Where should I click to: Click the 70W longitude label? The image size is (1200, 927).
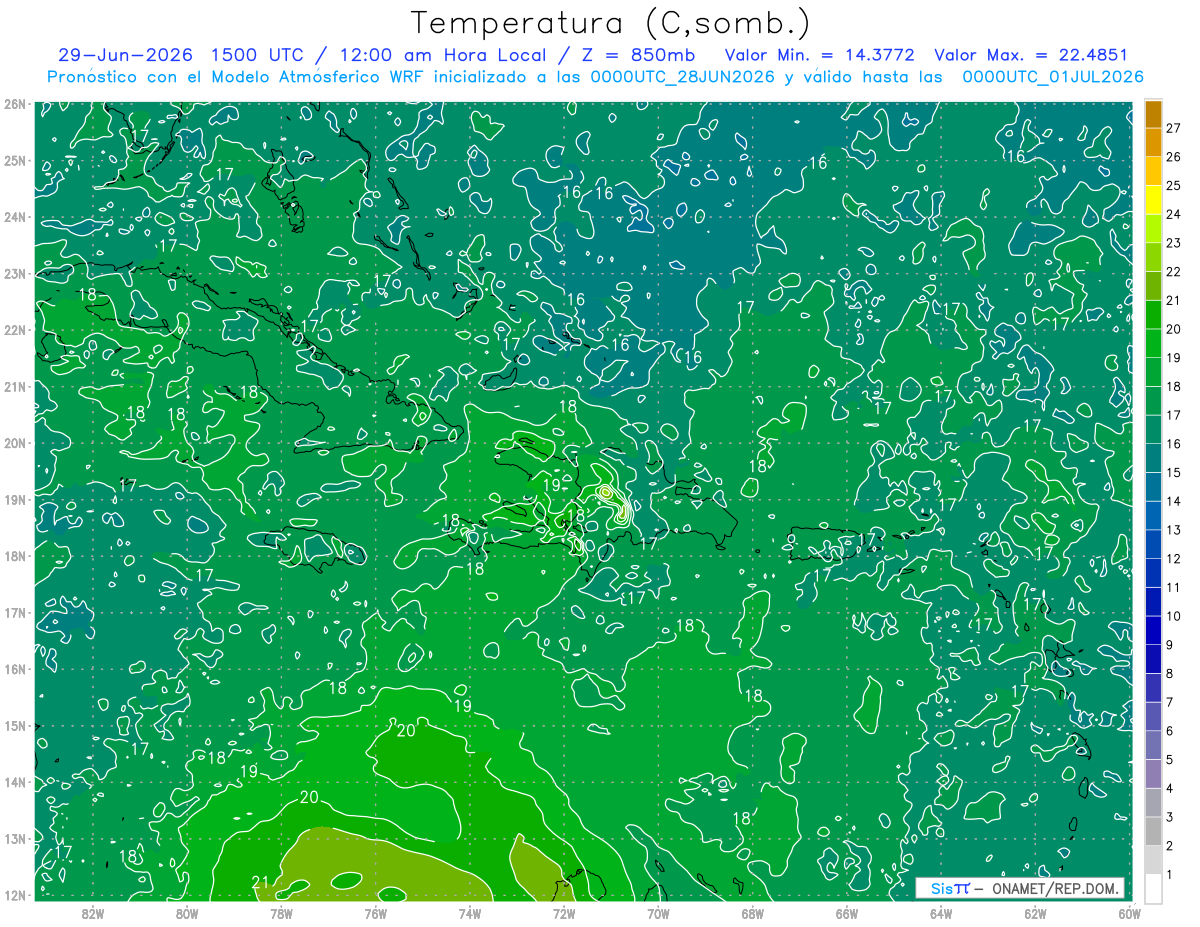(658, 913)
